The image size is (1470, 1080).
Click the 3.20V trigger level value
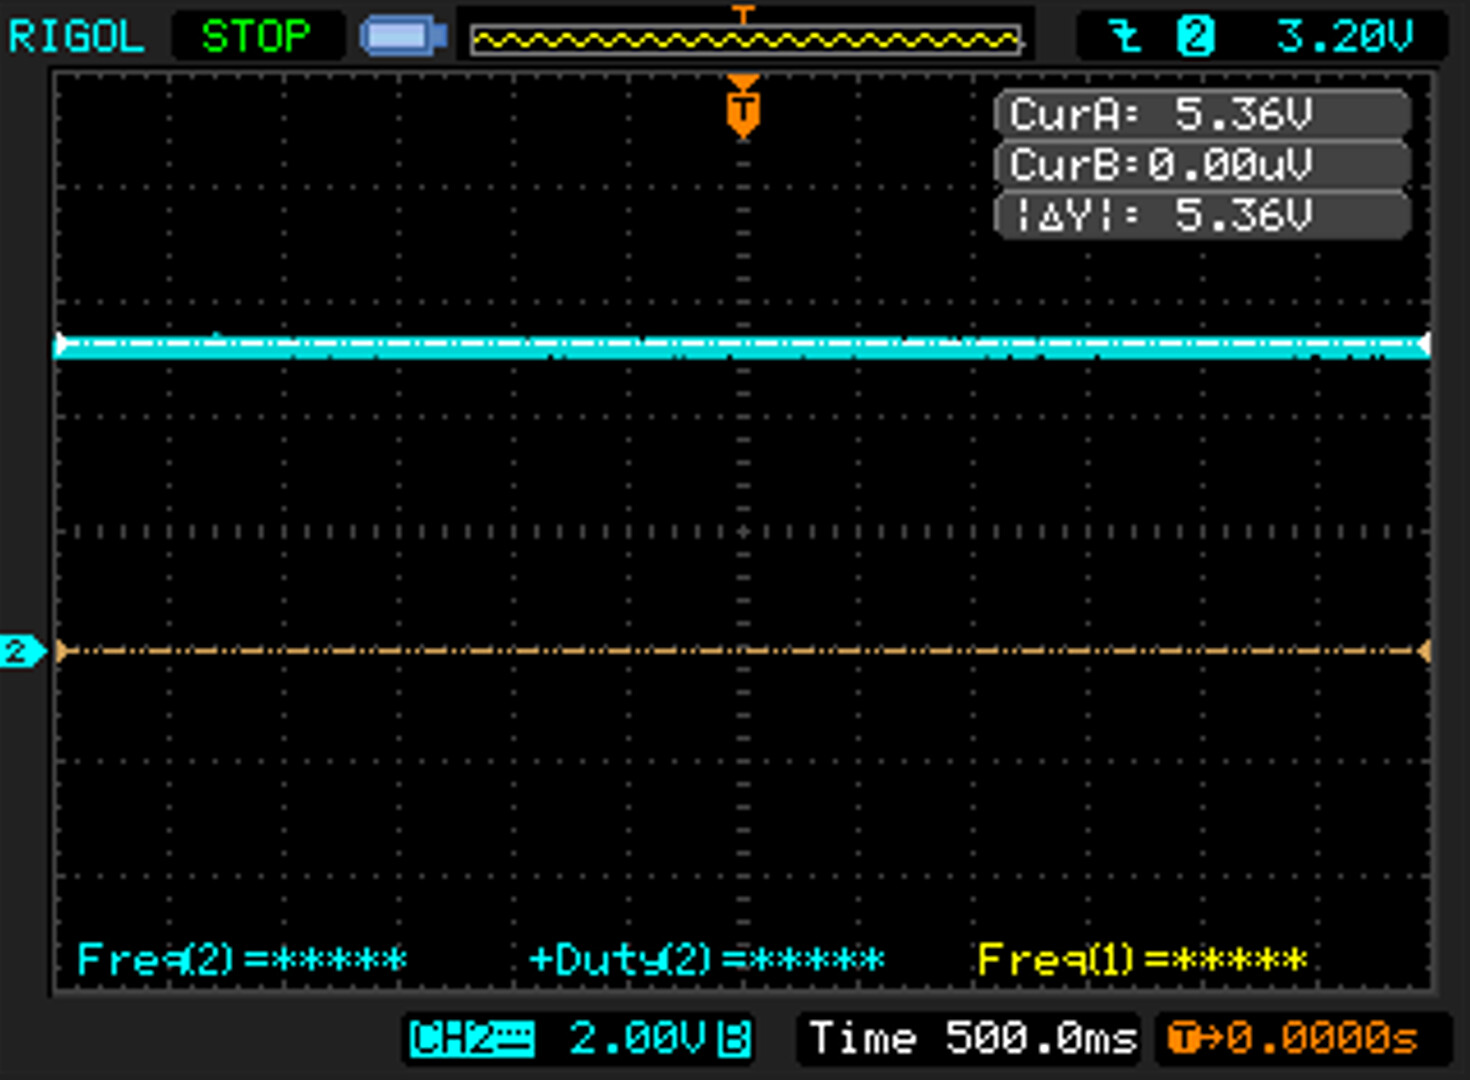[1343, 38]
